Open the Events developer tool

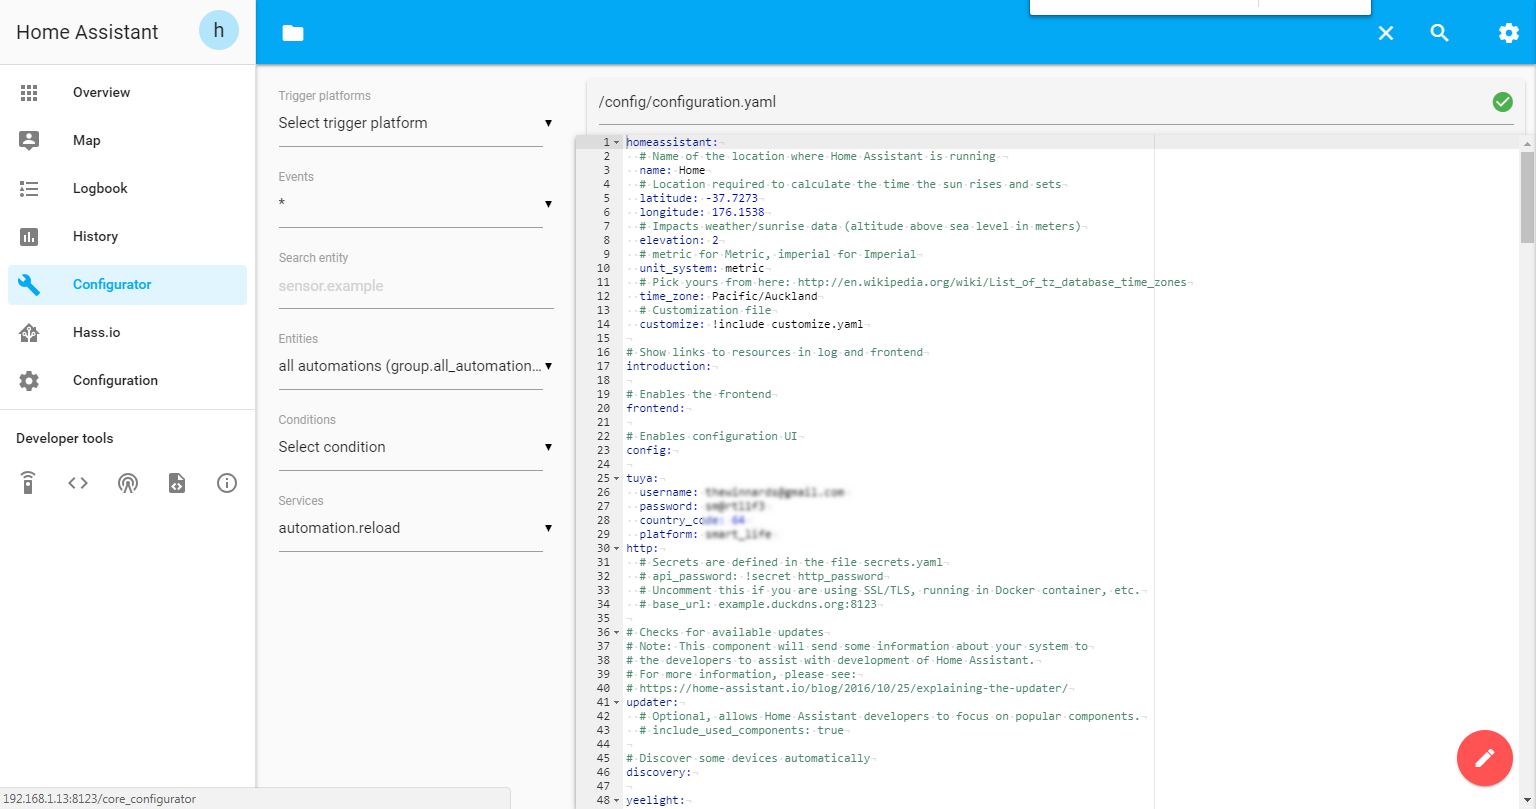click(128, 482)
